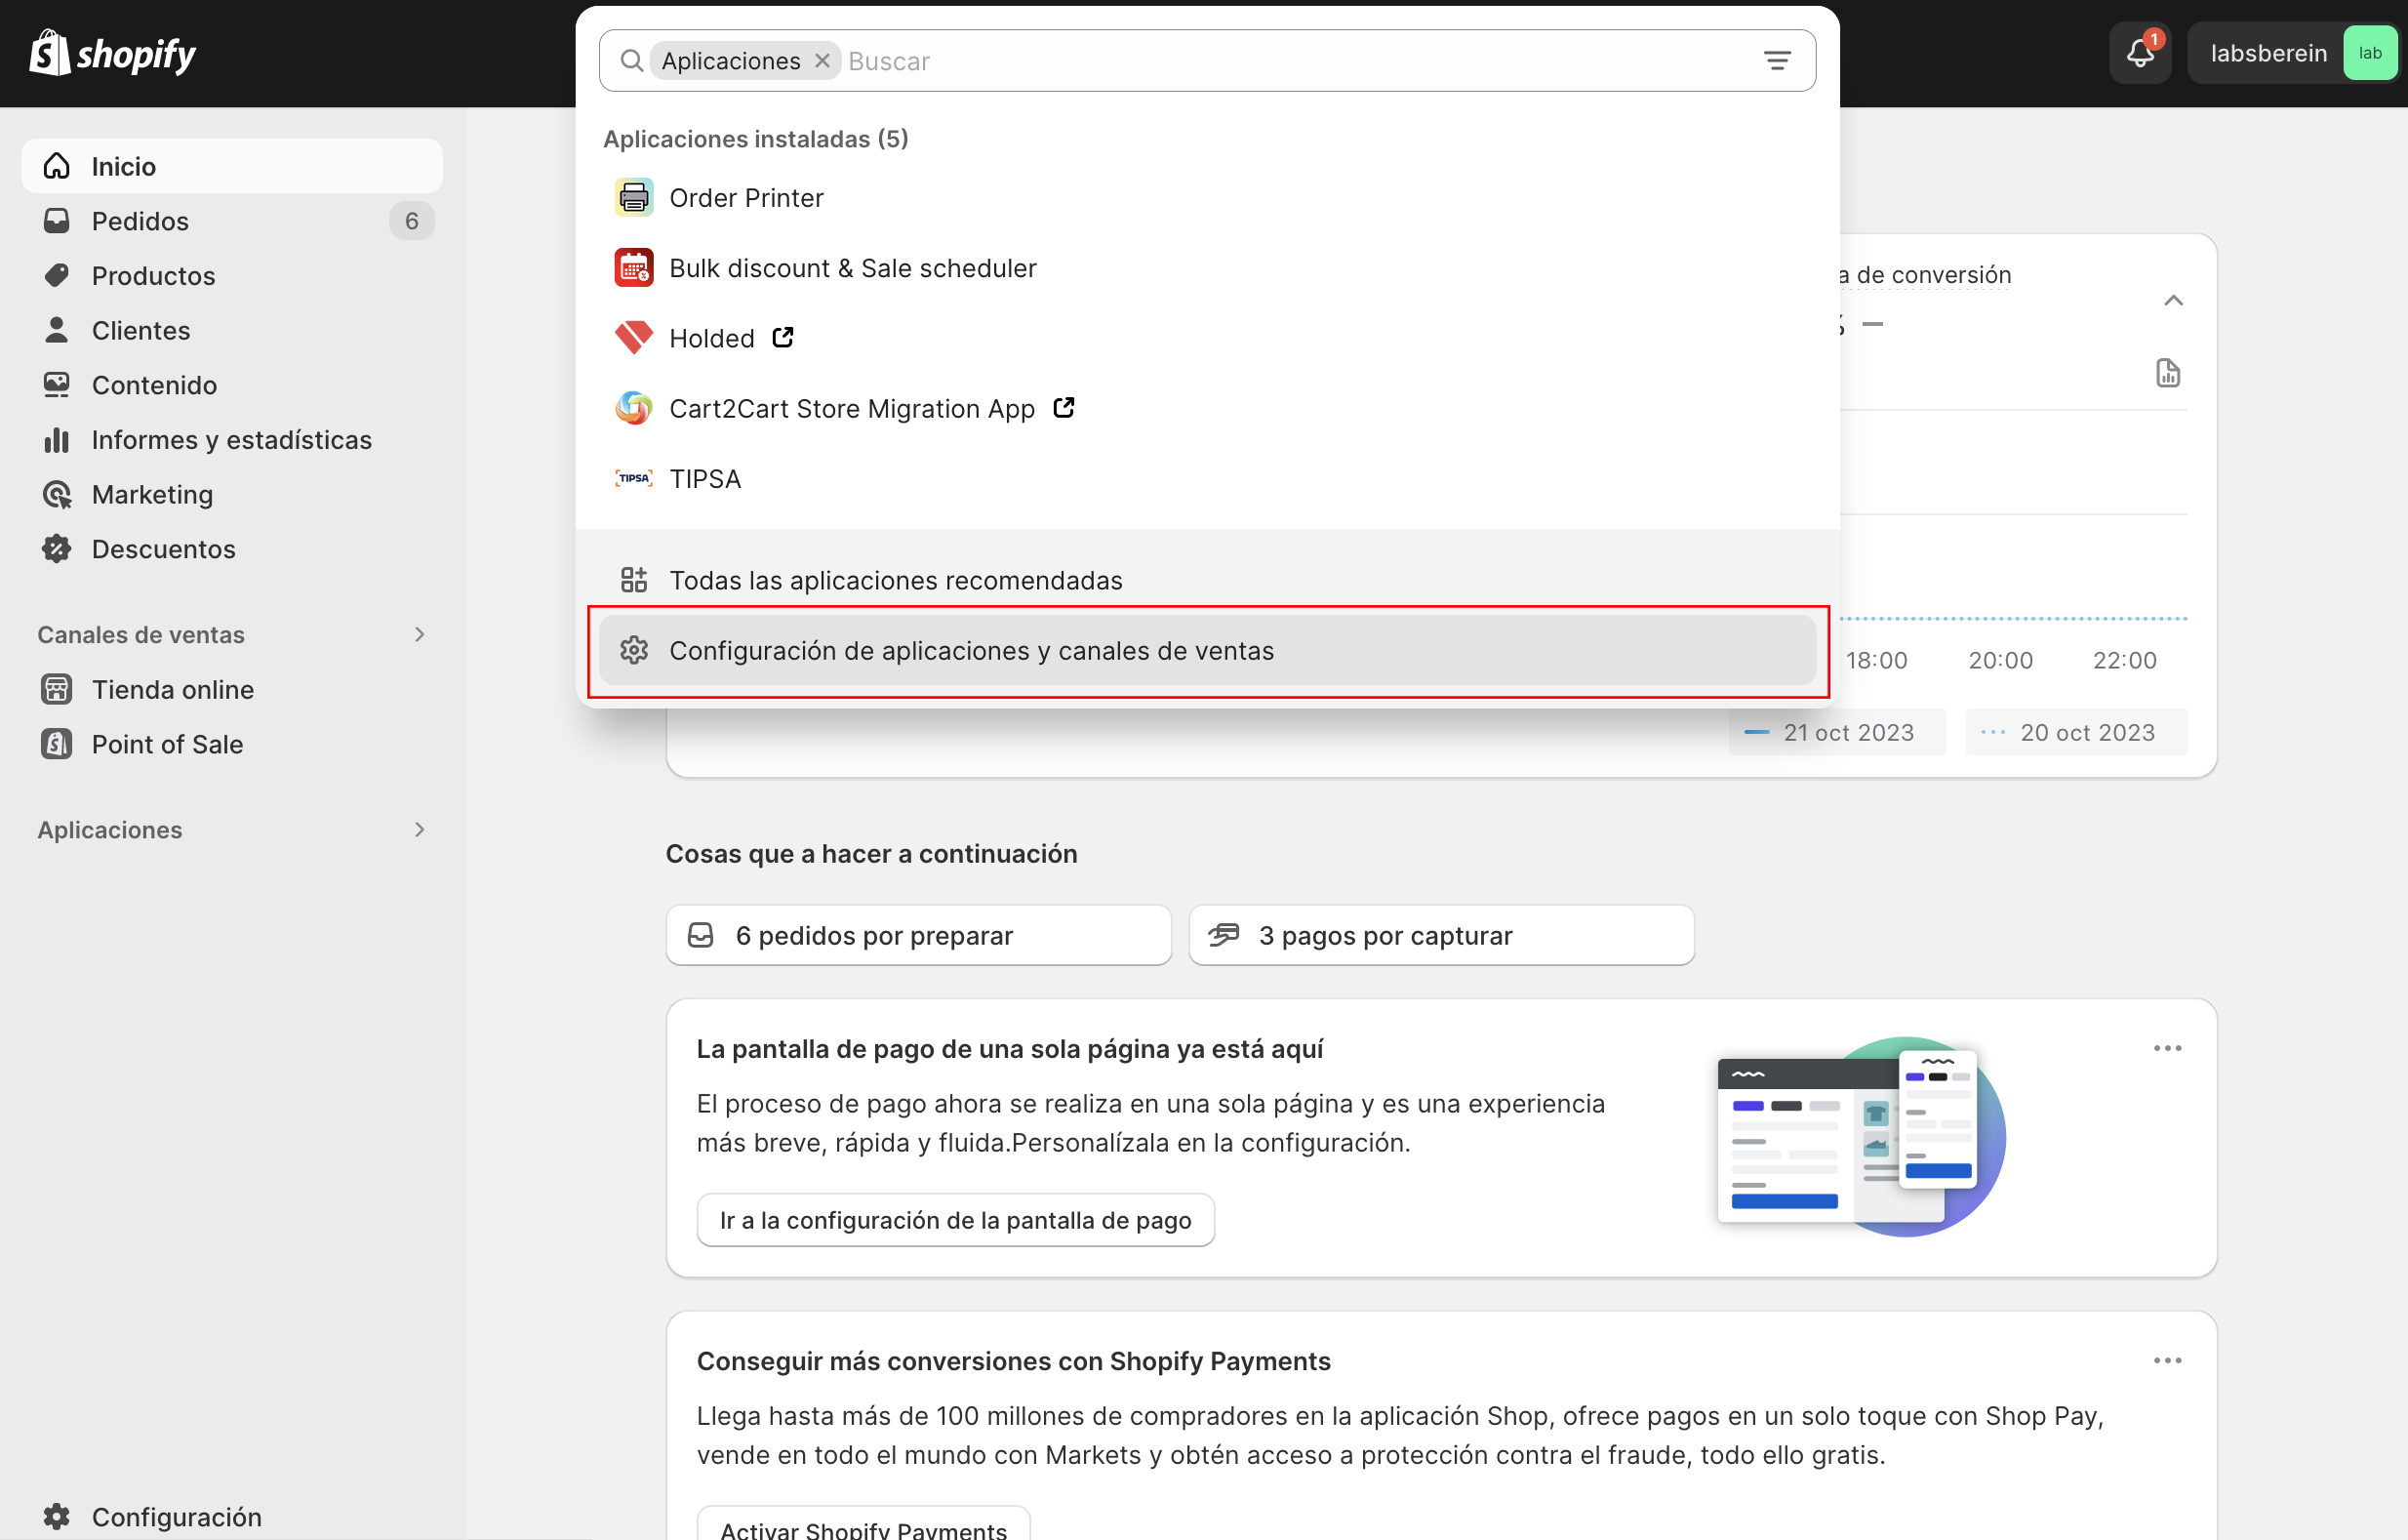The width and height of the screenshot is (2408, 1540).
Task: Expand the Canales de ventas section
Action: 418,634
